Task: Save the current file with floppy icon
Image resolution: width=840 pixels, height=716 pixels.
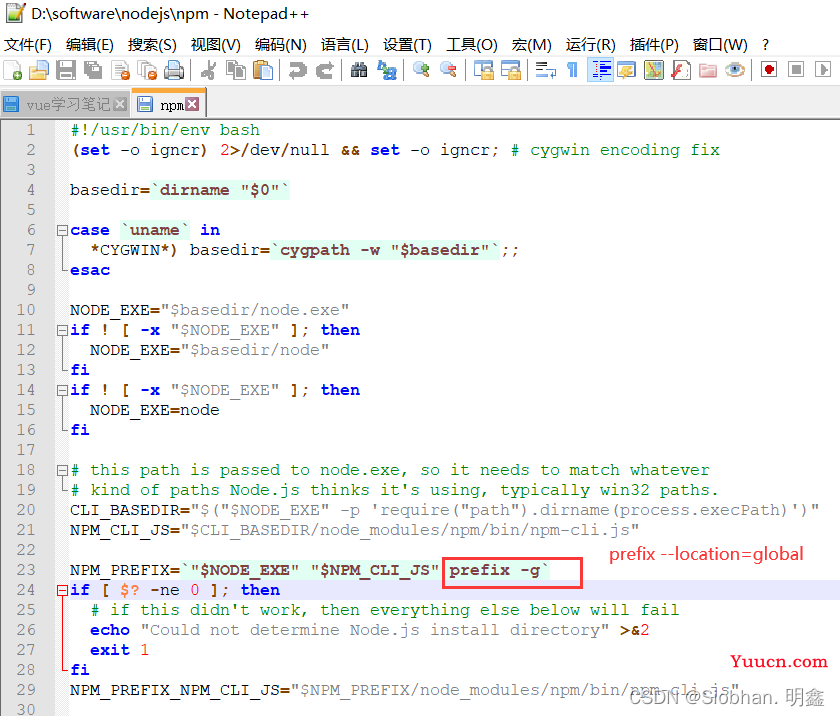Action: coord(66,70)
